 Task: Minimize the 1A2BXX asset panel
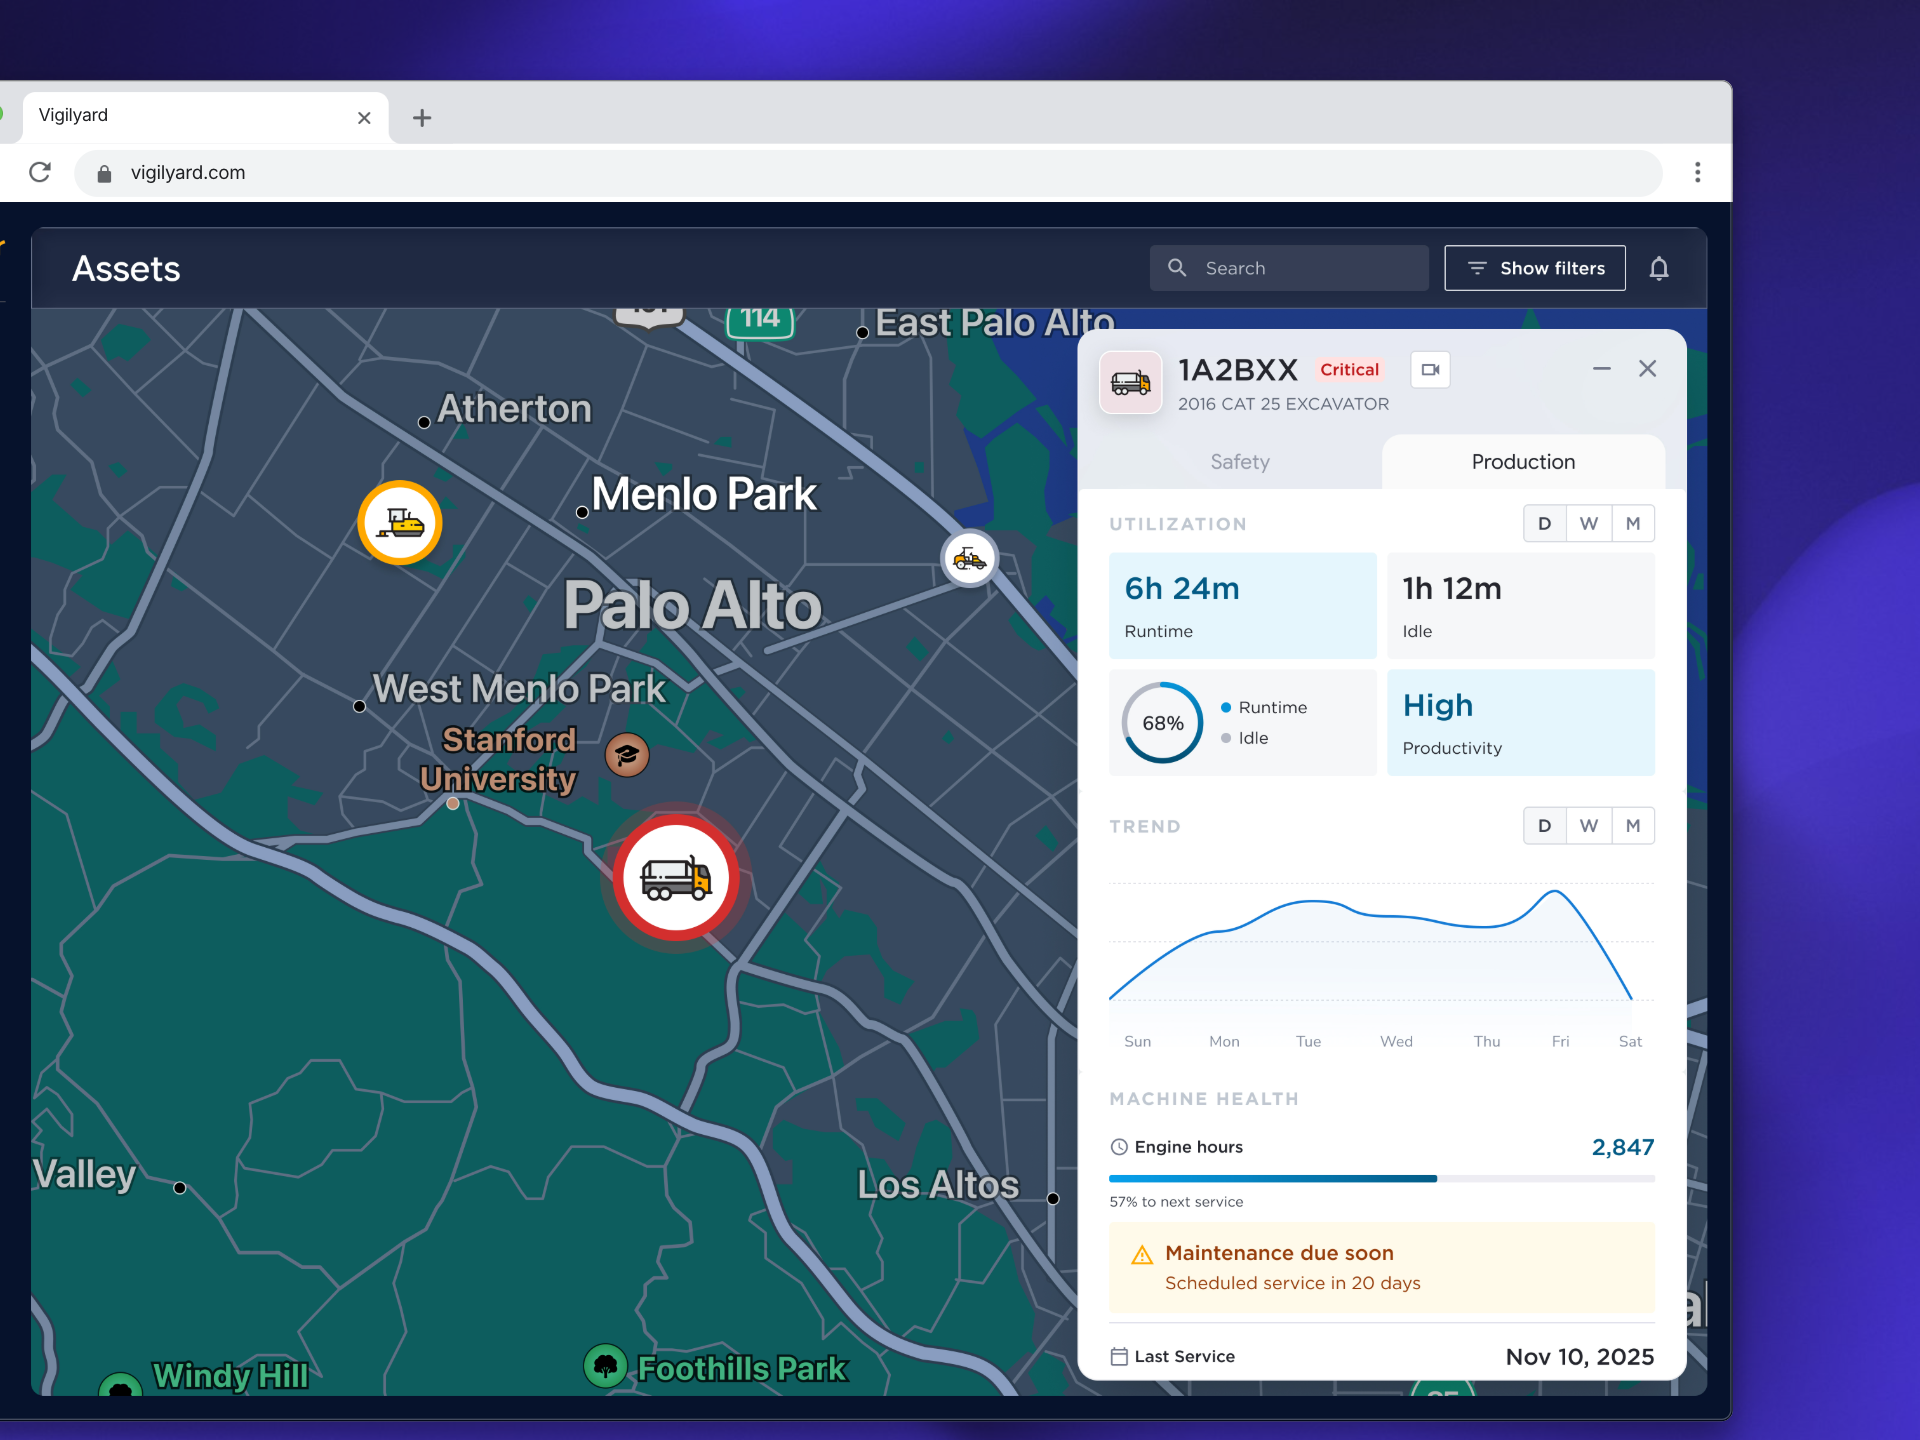tap(1601, 369)
